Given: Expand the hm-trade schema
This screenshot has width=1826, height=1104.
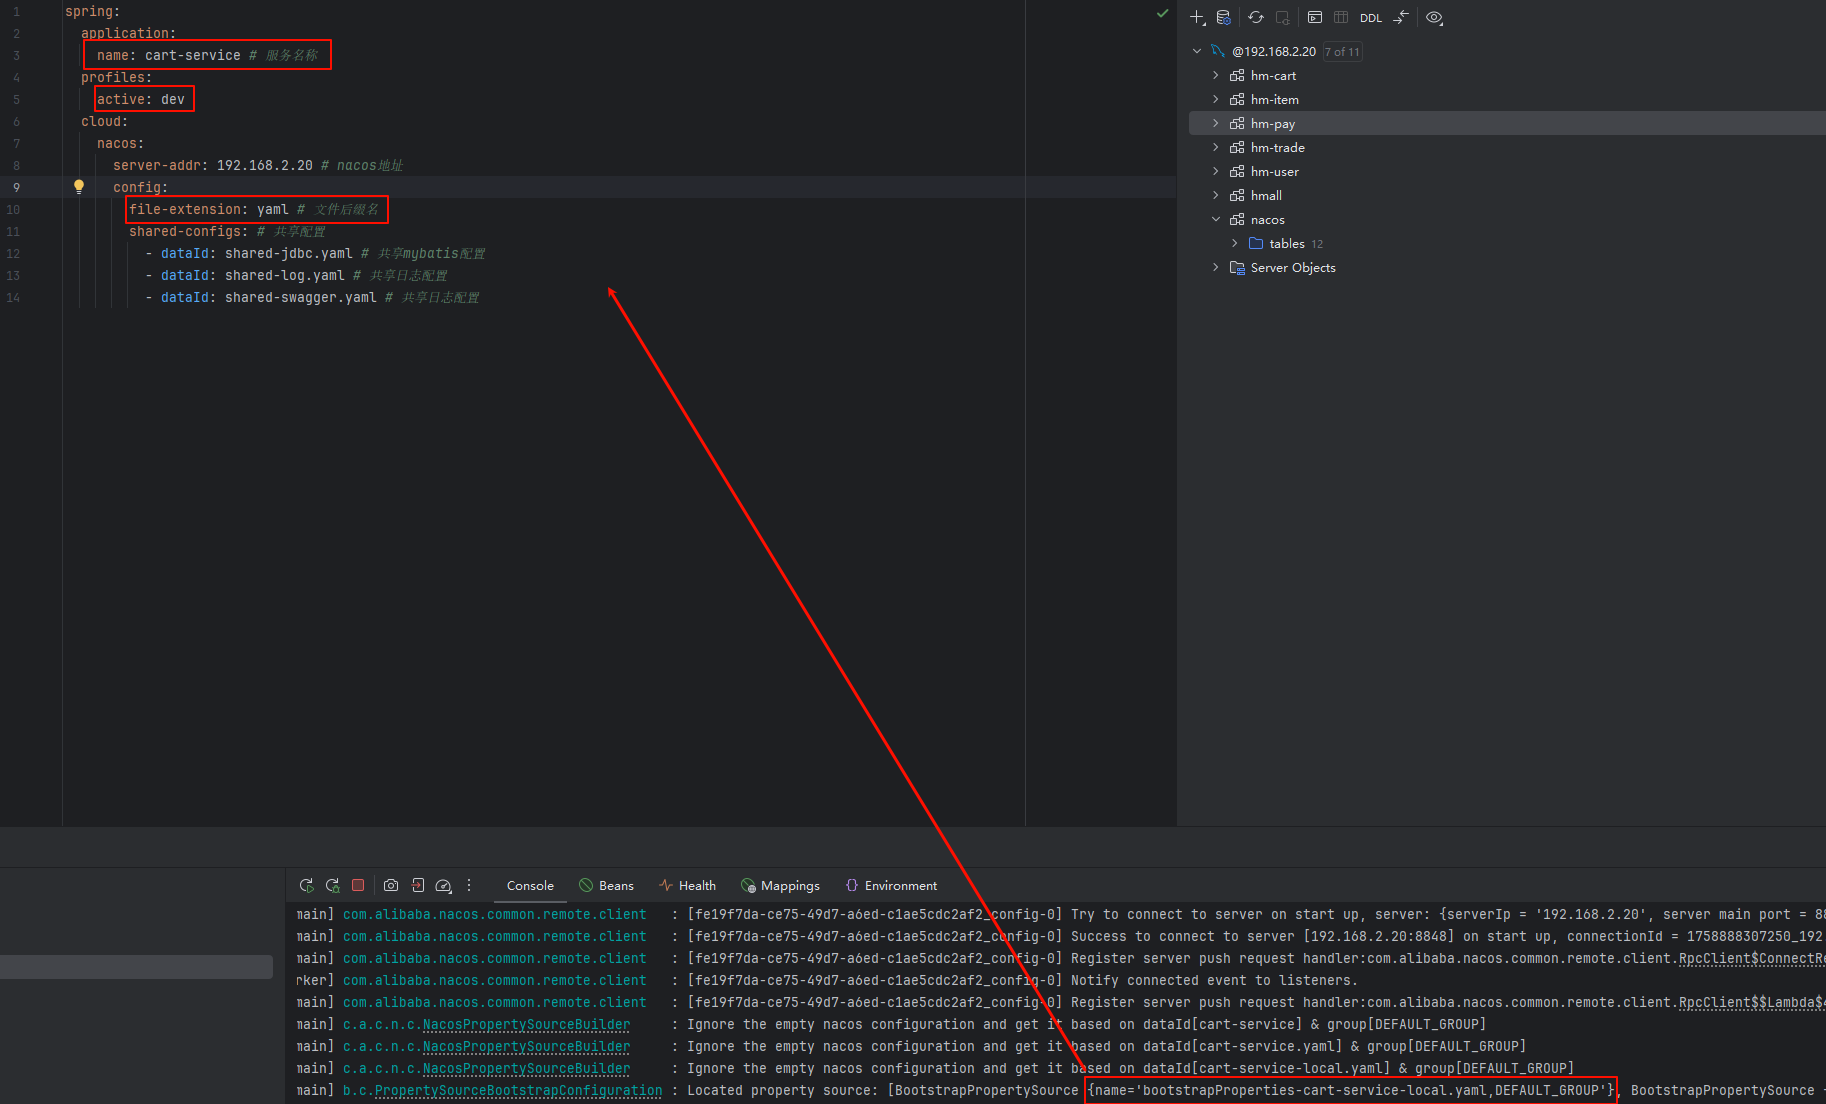Looking at the screenshot, I should [x=1216, y=147].
